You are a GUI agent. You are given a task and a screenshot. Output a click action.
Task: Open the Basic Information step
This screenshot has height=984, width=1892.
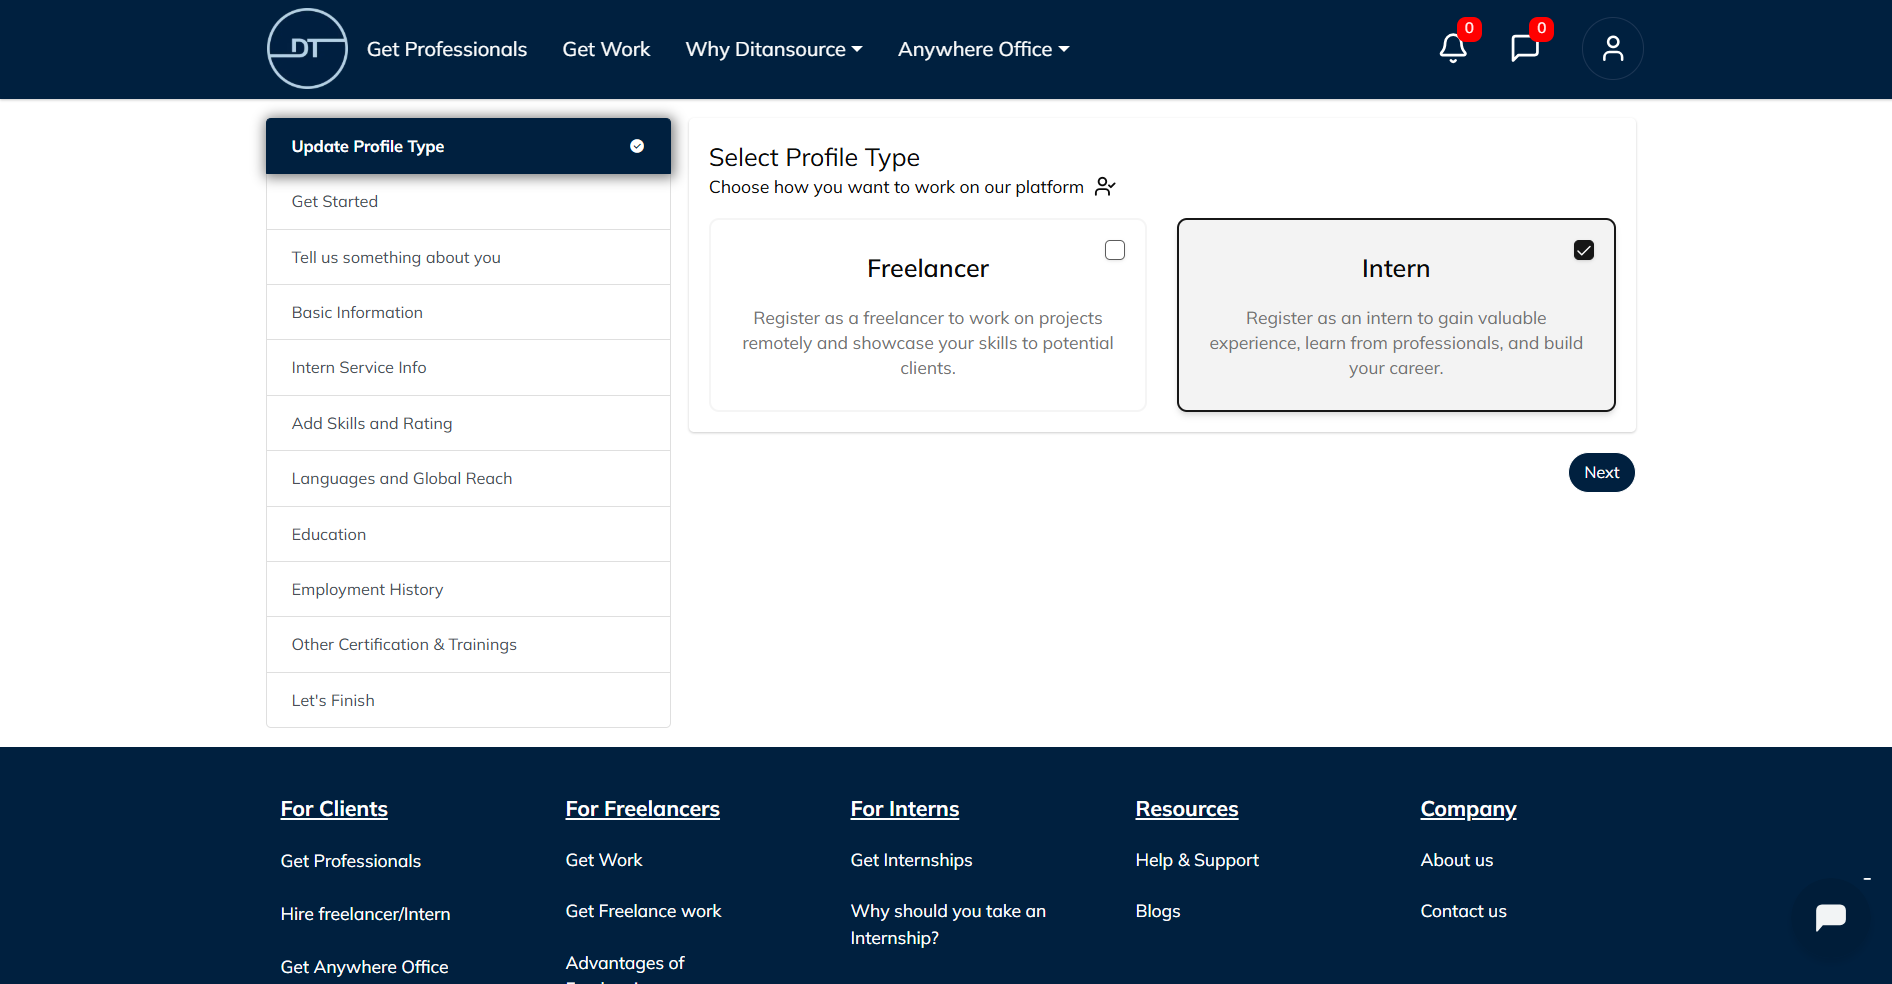click(x=468, y=312)
